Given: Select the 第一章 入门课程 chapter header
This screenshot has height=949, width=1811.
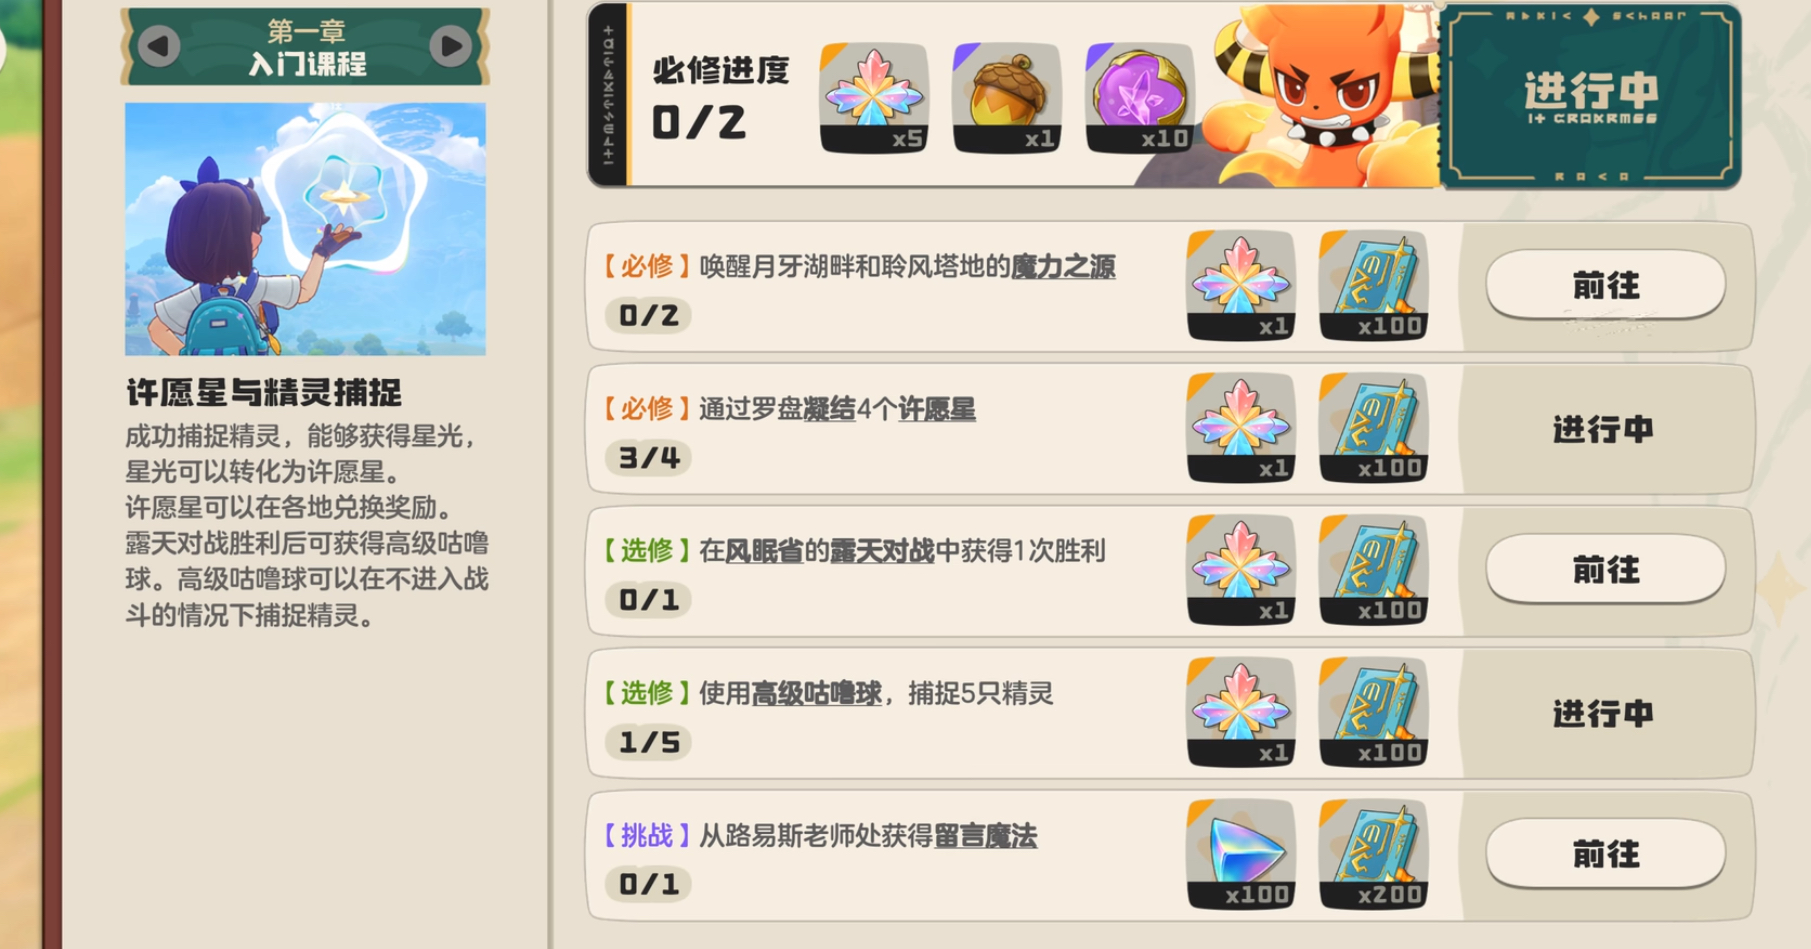Looking at the screenshot, I should [x=305, y=47].
